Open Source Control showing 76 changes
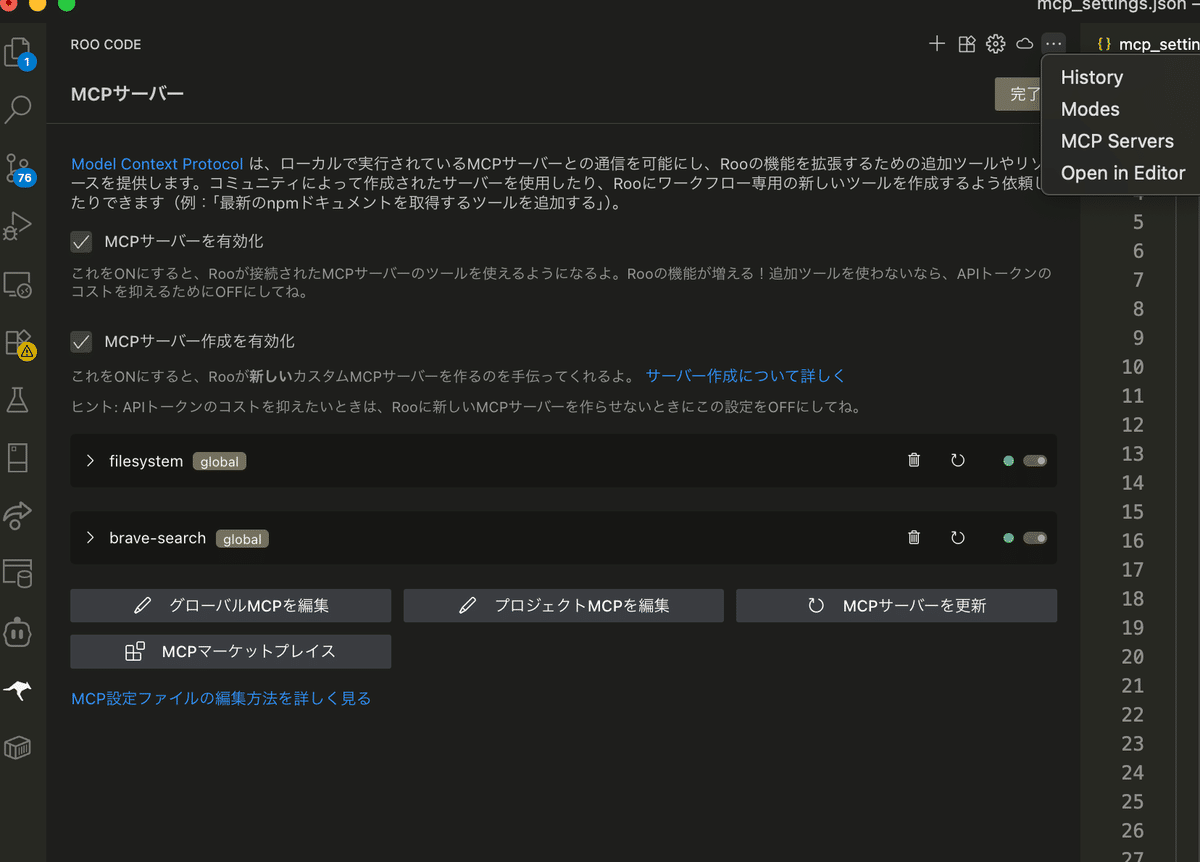This screenshot has width=1200, height=862. (x=19, y=168)
